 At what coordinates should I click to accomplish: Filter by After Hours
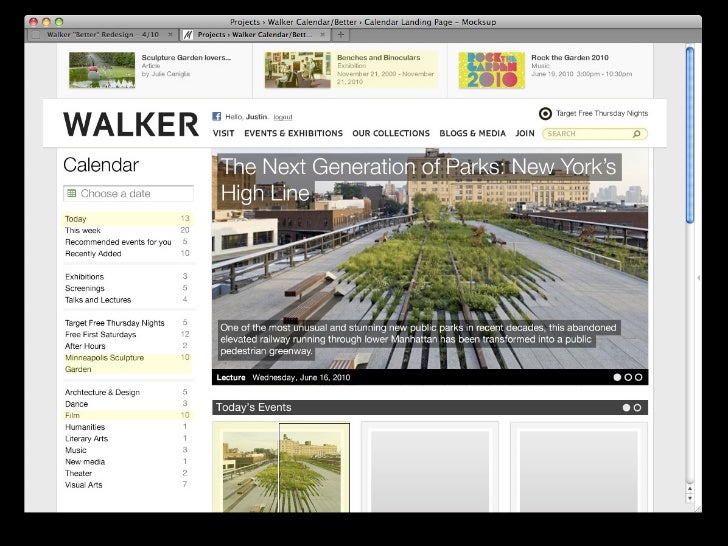coord(127,346)
